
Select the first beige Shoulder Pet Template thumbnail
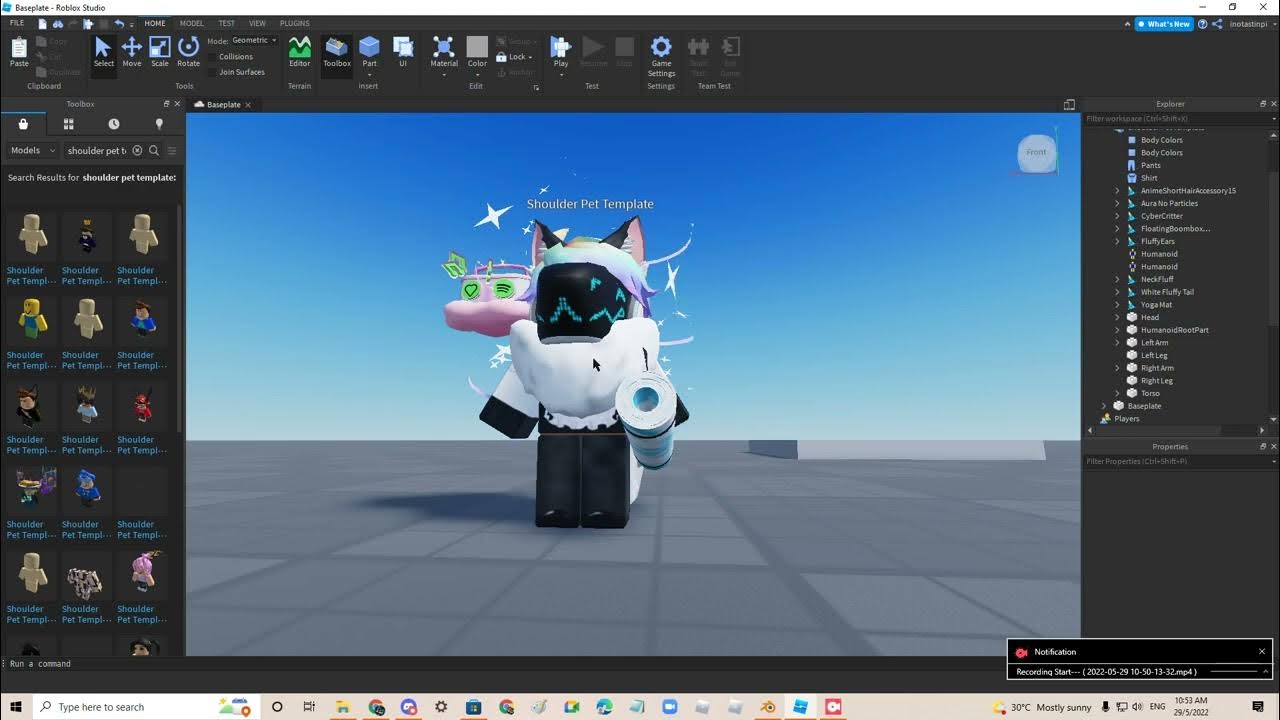pyautogui.click(x=32, y=234)
